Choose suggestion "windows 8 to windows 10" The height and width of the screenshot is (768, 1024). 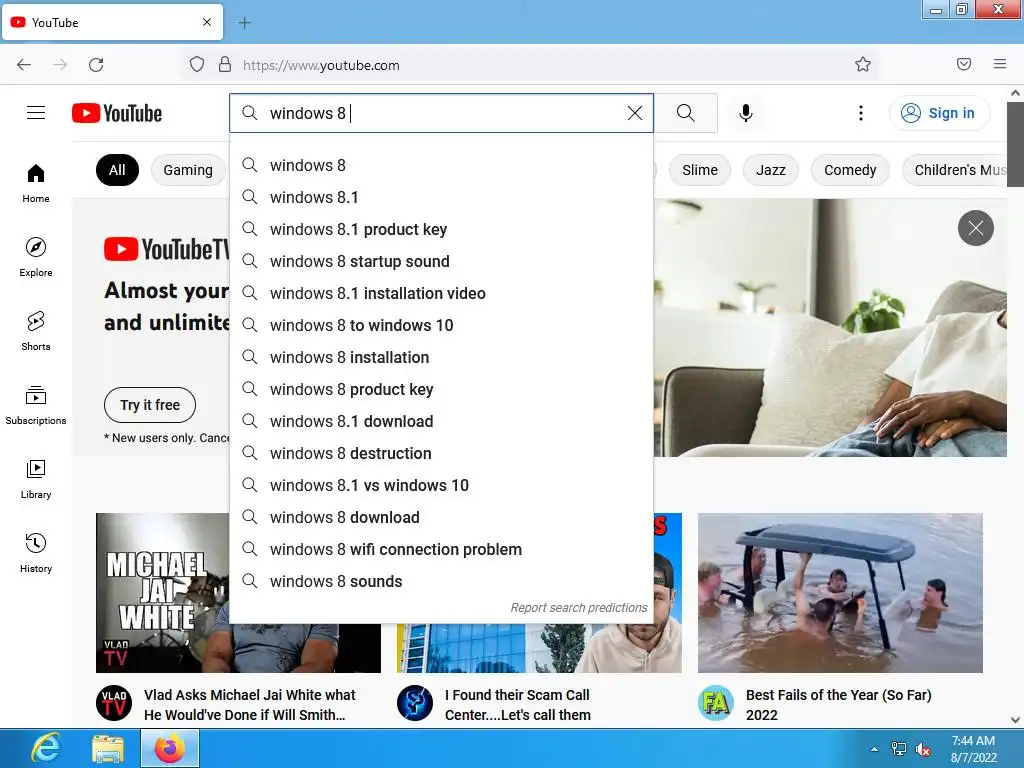pos(441,325)
